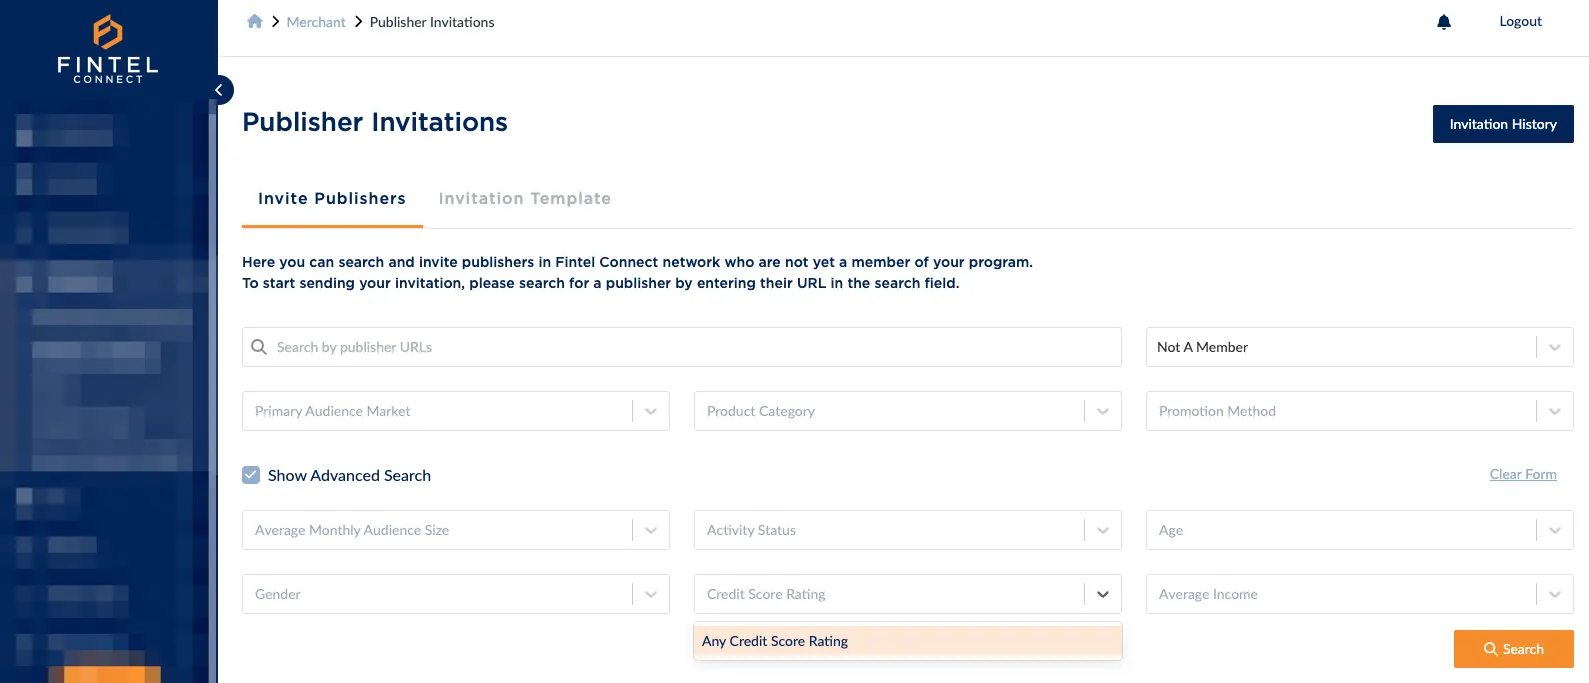Collapse the sidebar using the chevron arrow
The height and width of the screenshot is (683, 1589).
pos(219,89)
